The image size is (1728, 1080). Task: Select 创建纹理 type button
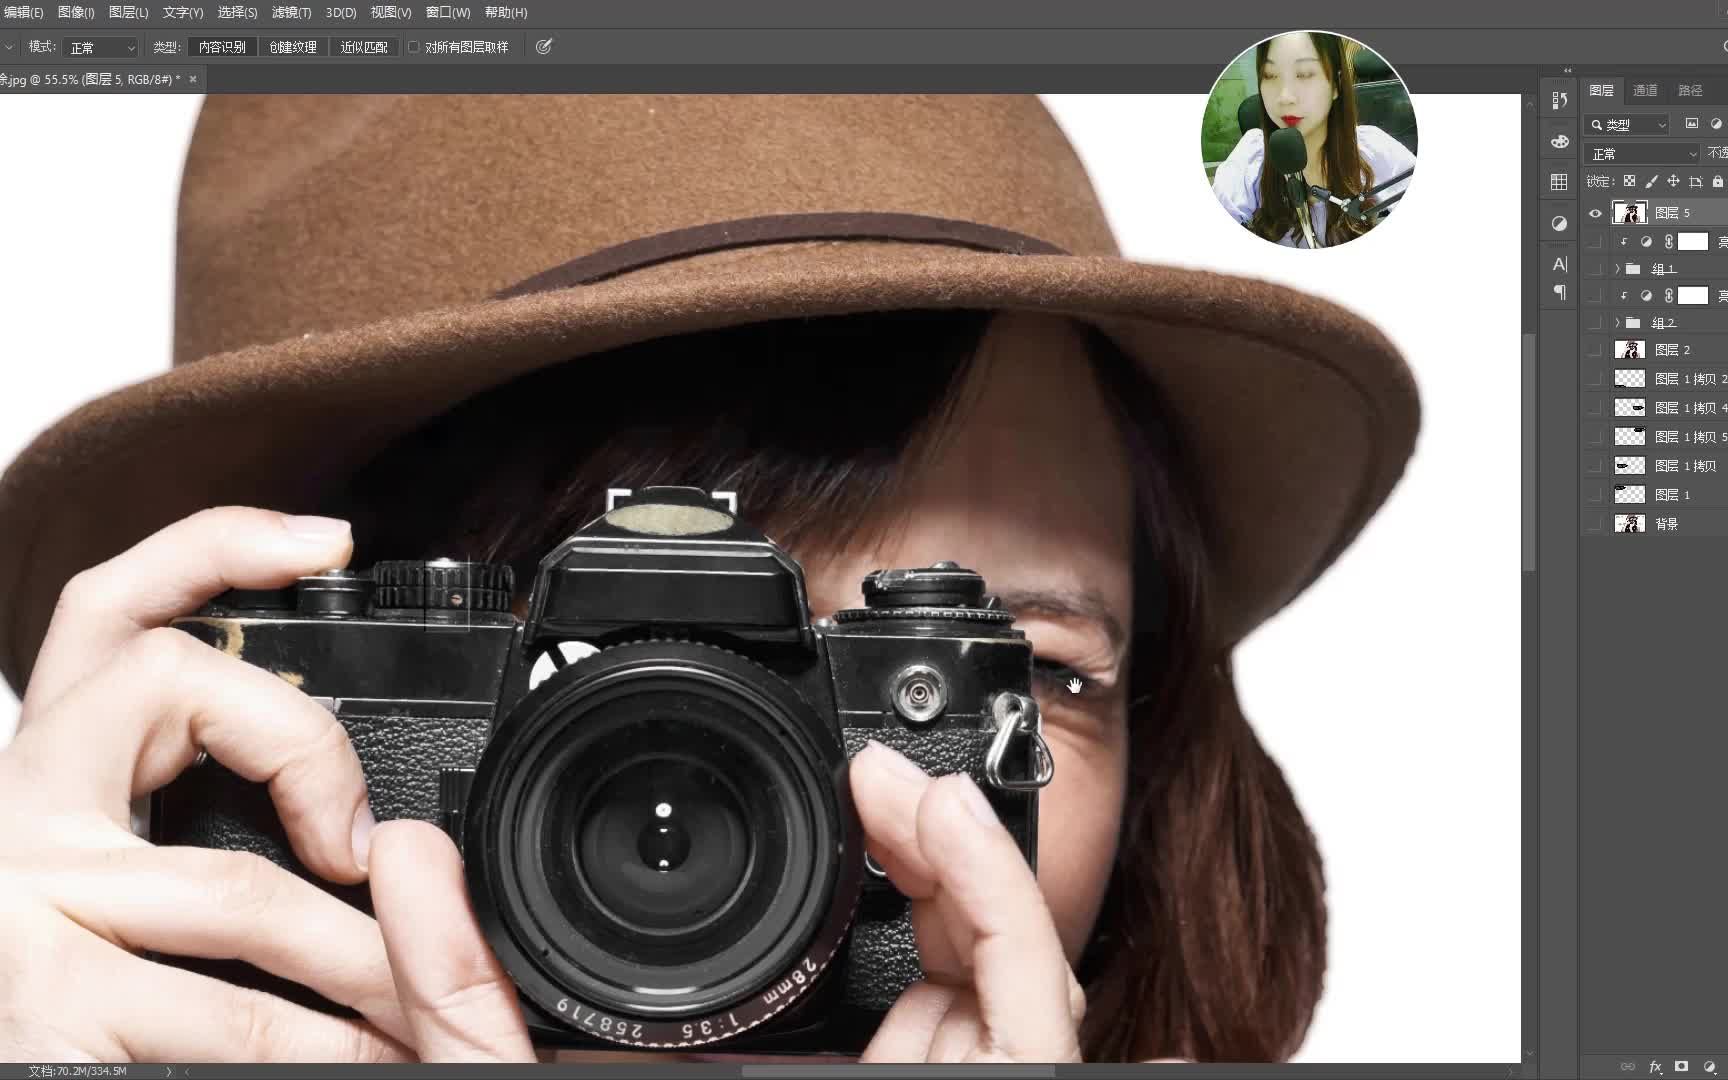coord(293,47)
